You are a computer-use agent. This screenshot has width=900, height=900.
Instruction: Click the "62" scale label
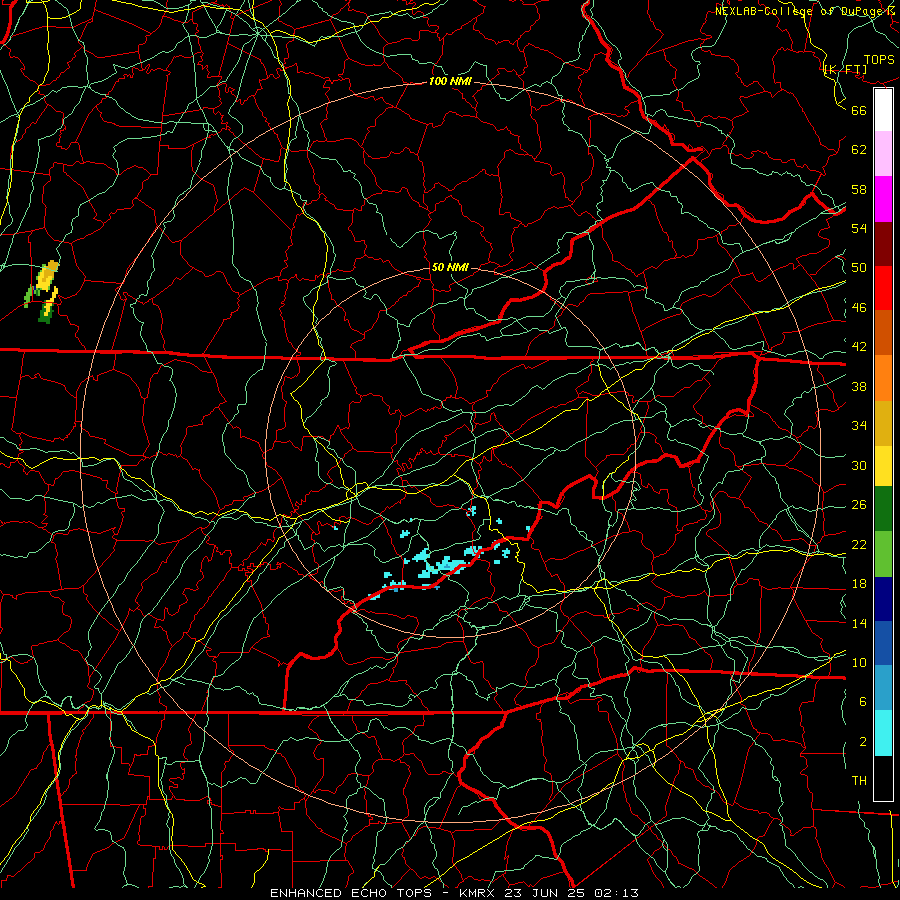(859, 150)
